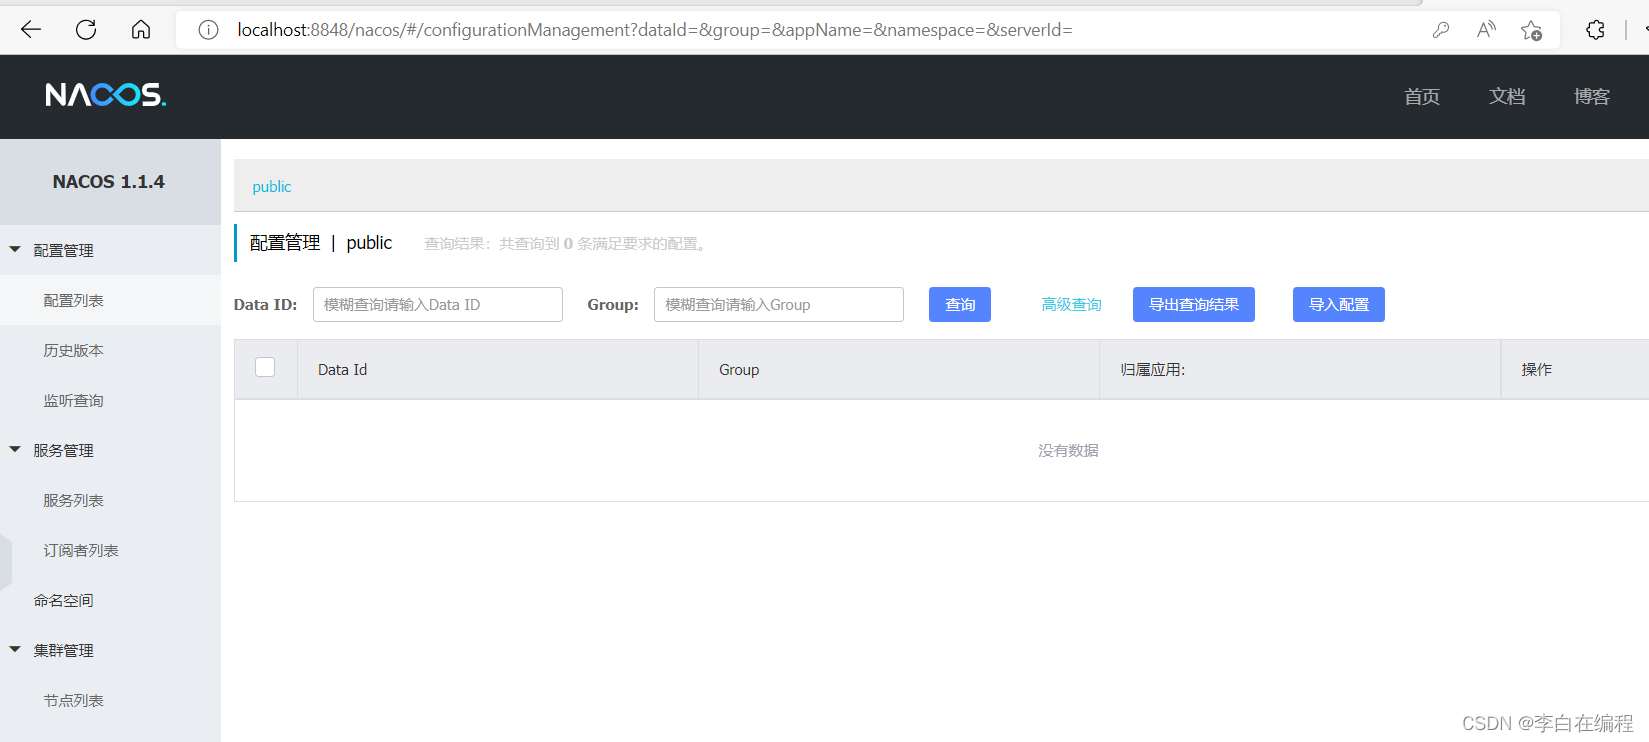Open 首页 in top navigation

1422,96
